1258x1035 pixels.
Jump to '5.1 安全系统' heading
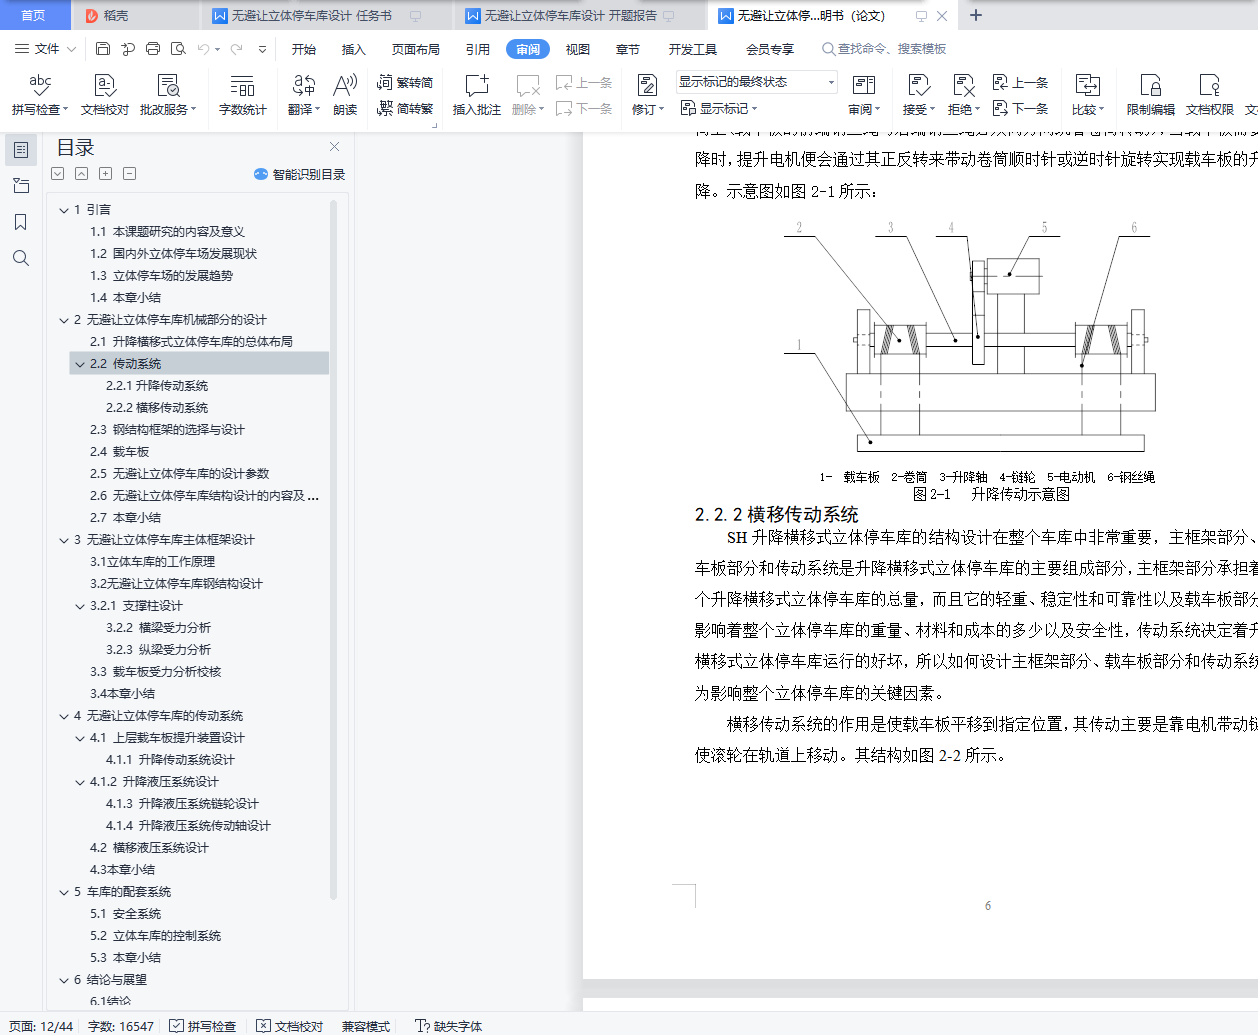click(125, 914)
